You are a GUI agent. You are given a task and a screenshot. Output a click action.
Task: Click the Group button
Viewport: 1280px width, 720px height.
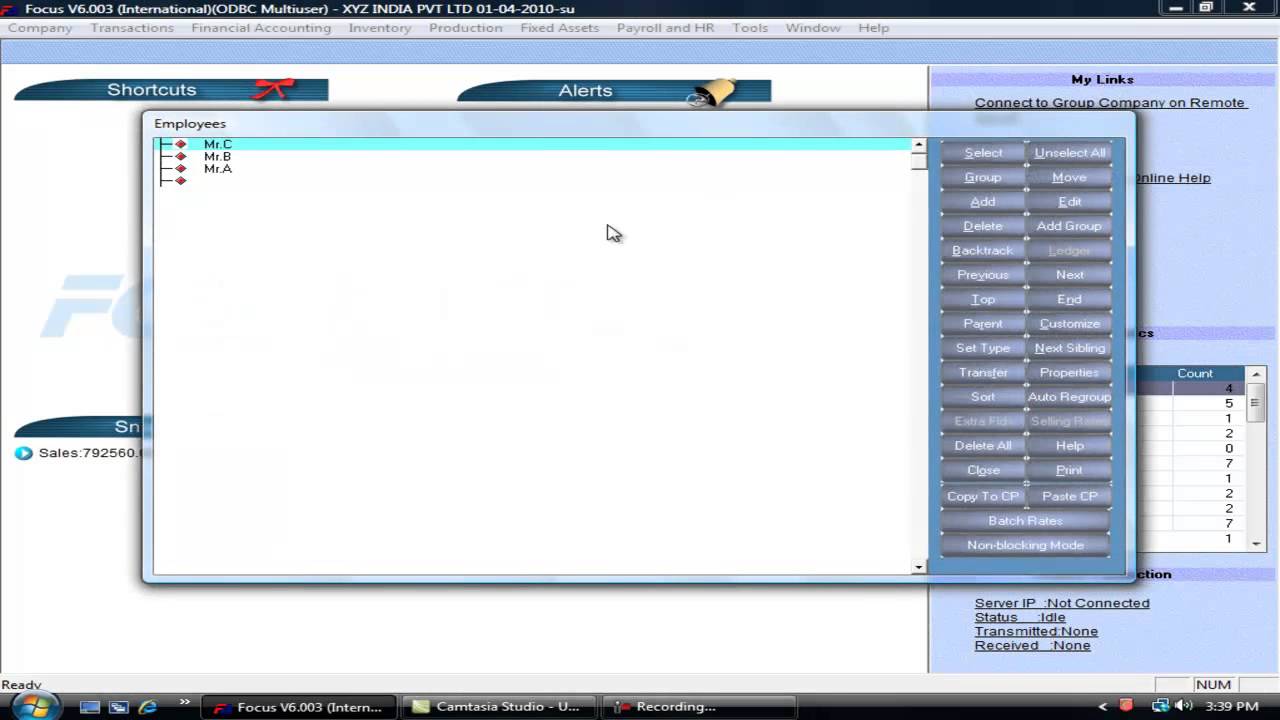[x=983, y=177]
